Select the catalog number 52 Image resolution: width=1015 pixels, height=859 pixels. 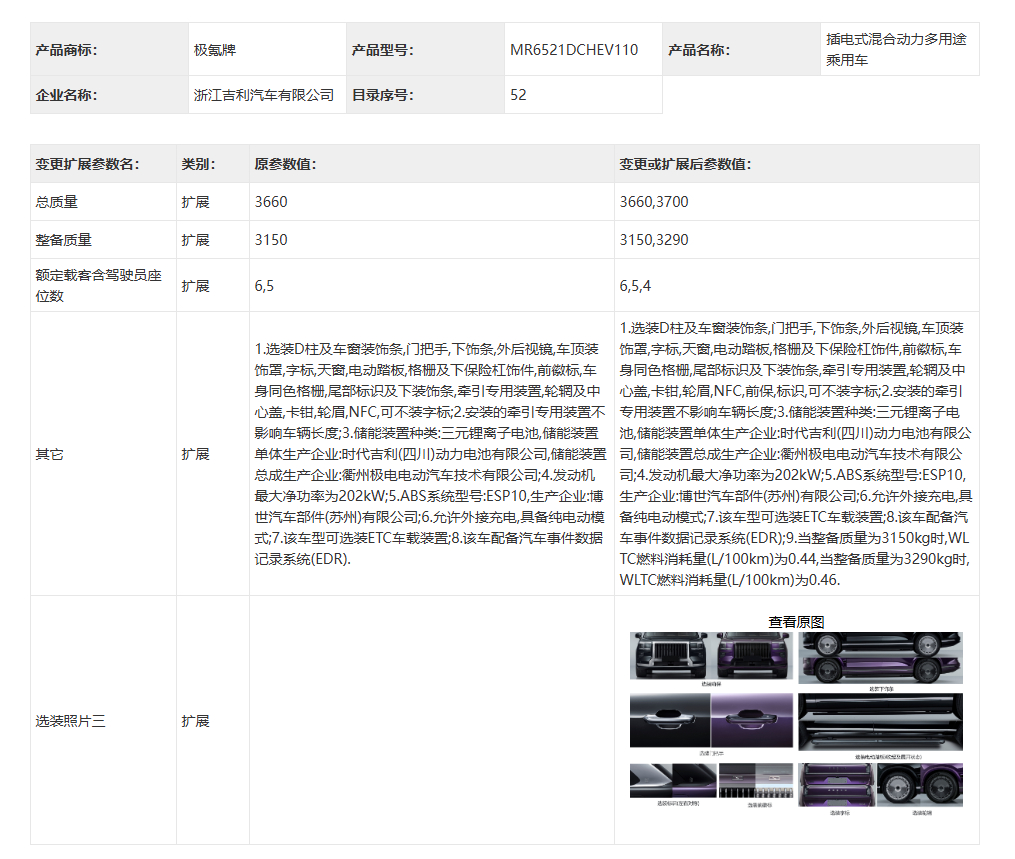[518, 95]
